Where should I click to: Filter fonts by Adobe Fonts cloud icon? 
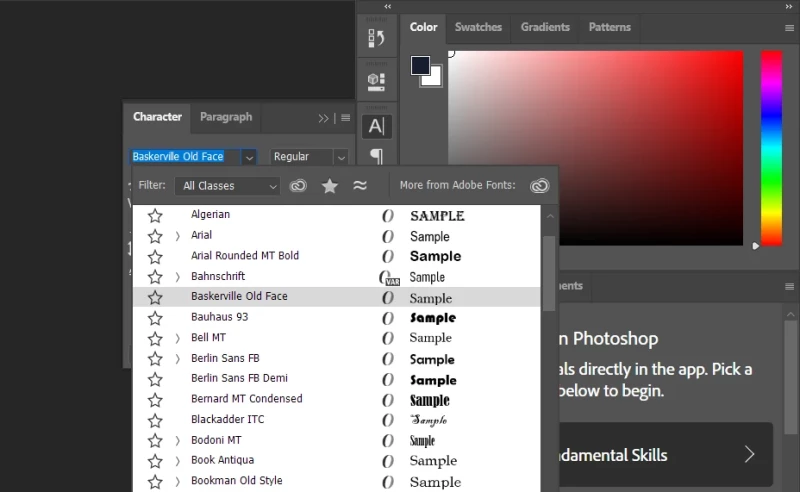click(x=298, y=186)
